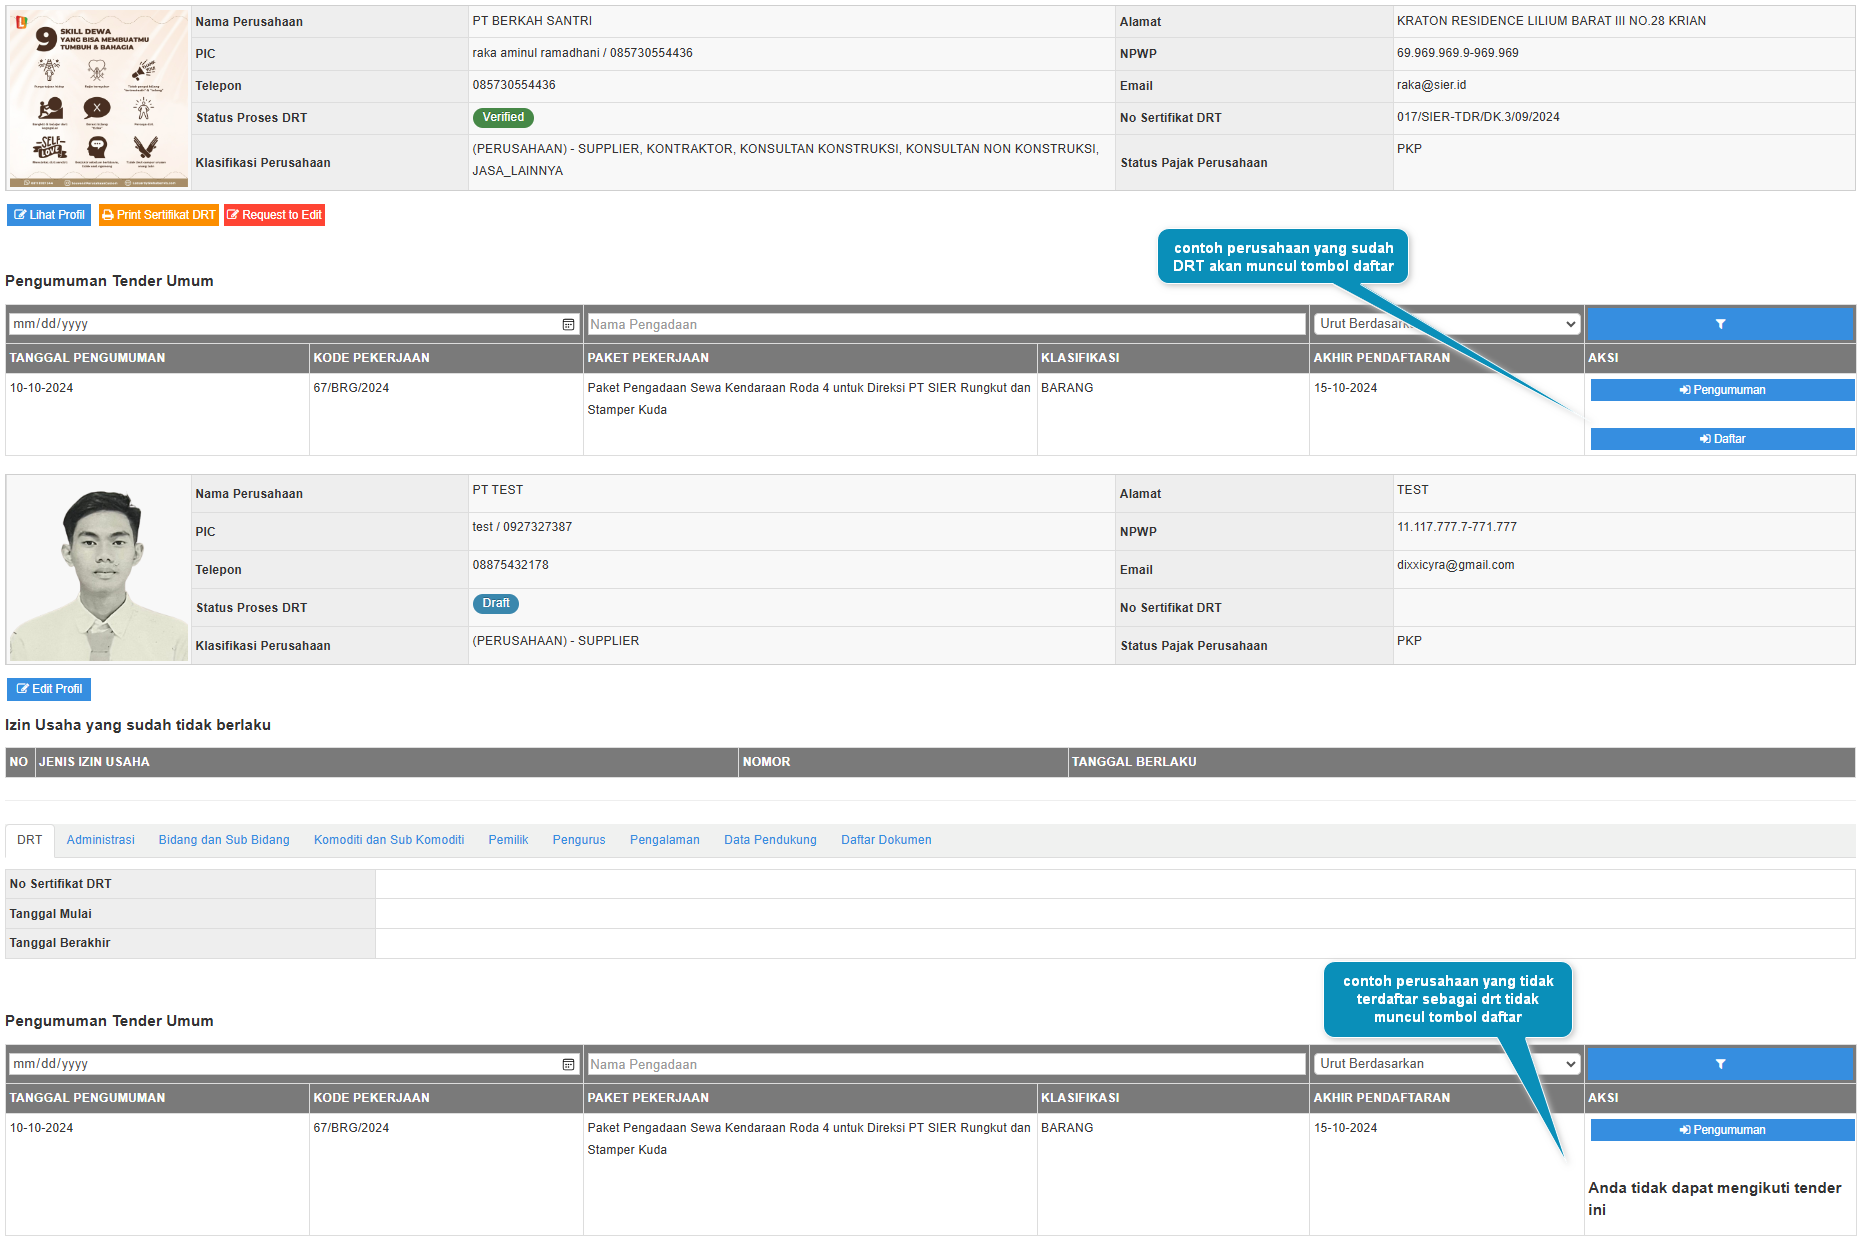The height and width of the screenshot is (1242, 1862).
Task: Switch to the Administrasi tab
Action: pyautogui.click(x=100, y=840)
